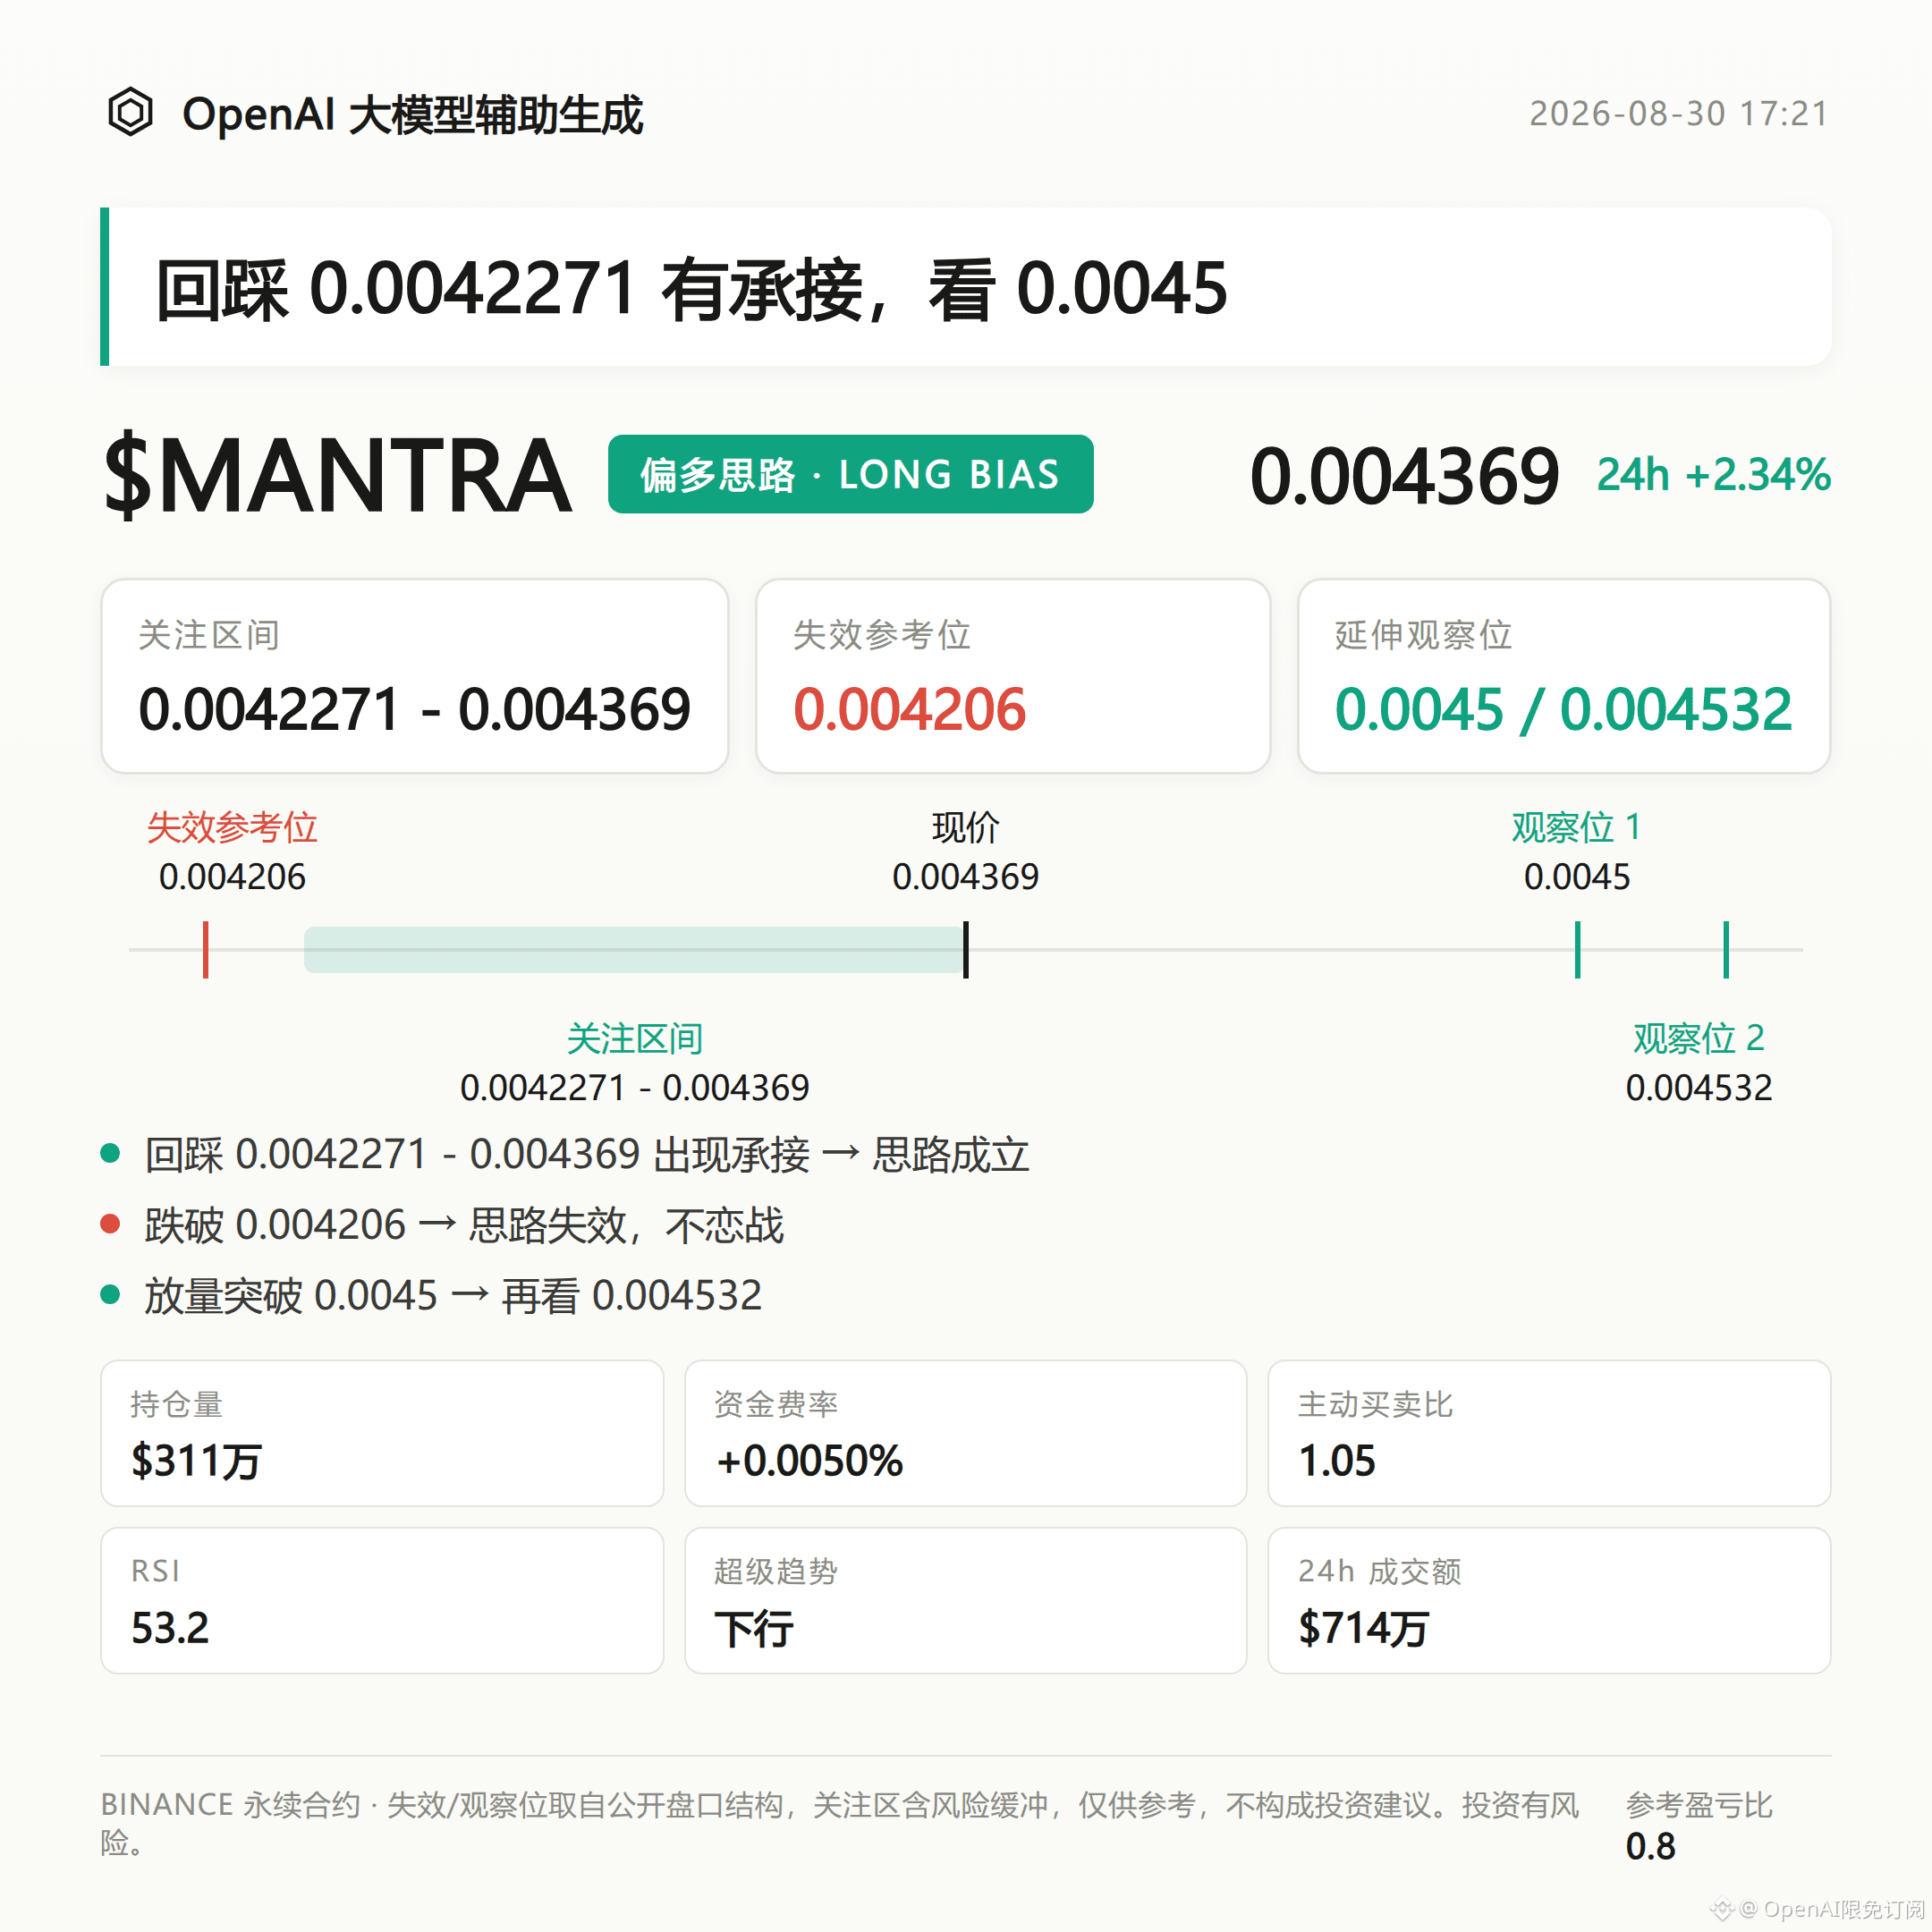Select the "观察位 1" label above the line

point(1577,828)
